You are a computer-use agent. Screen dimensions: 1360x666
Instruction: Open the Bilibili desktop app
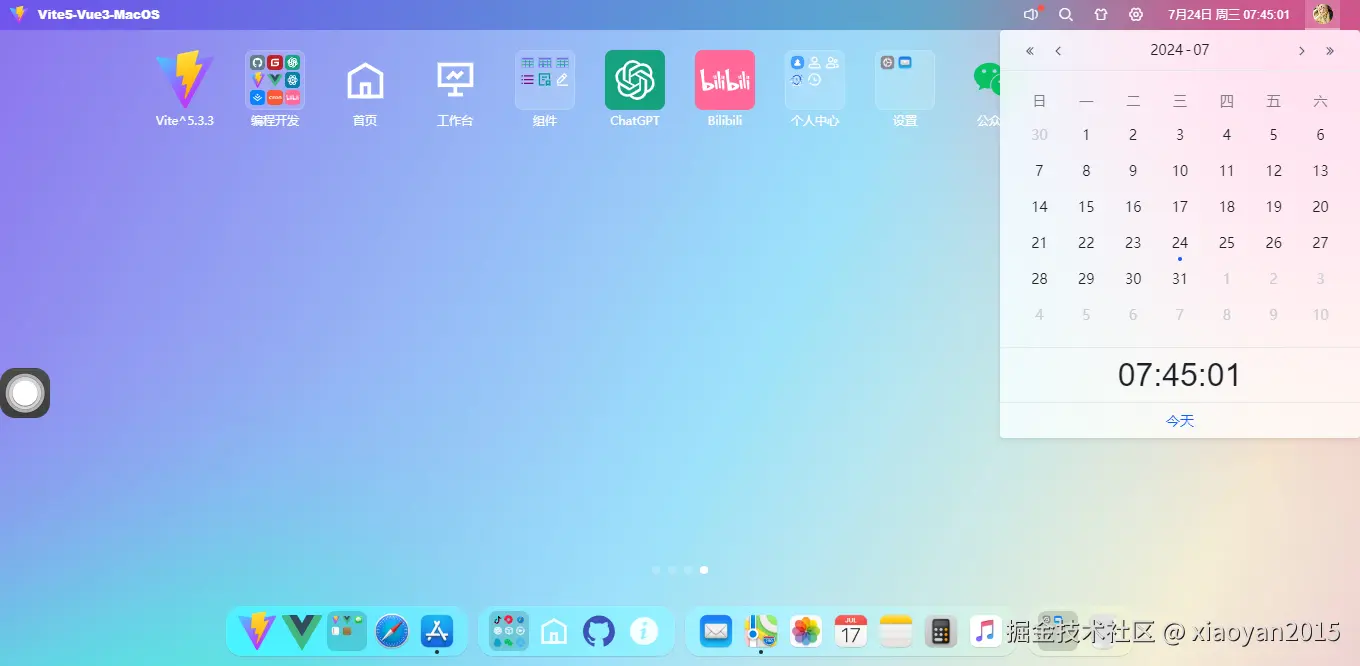point(724,79)
